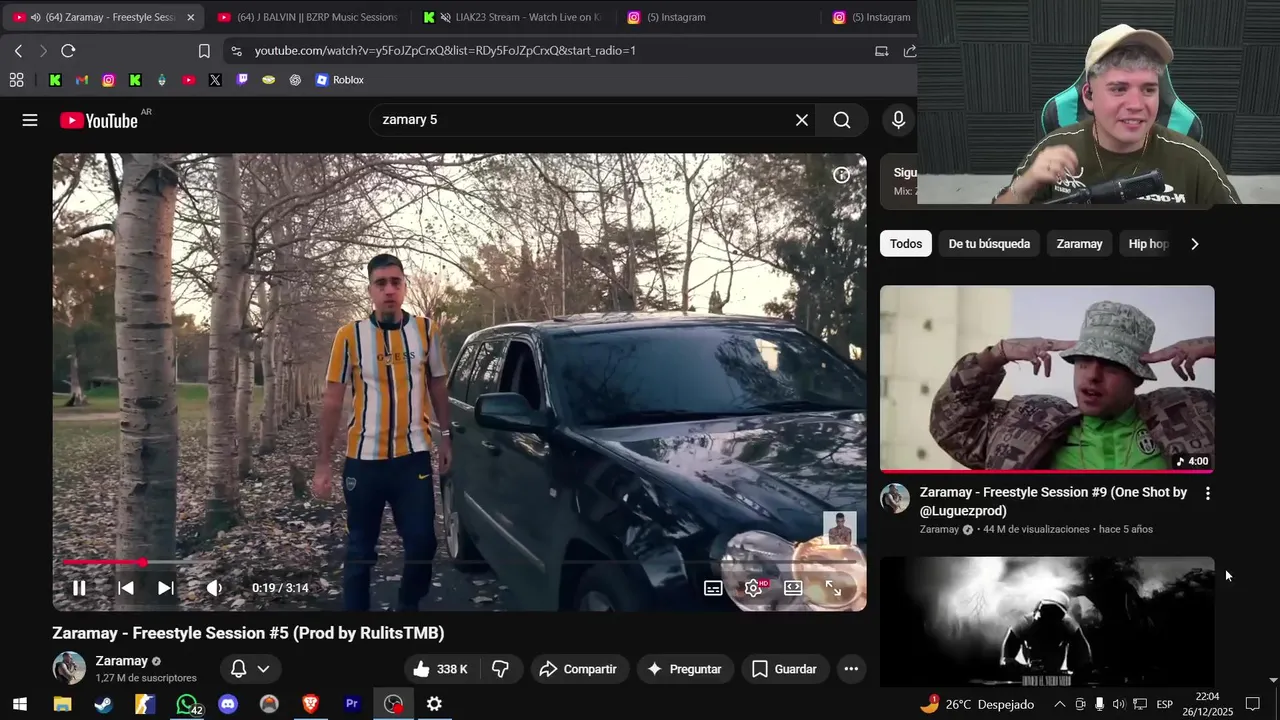This screenshot has height=720, width=1280.
Task: Open the info card in the video corner
Action: click(842, 175)
